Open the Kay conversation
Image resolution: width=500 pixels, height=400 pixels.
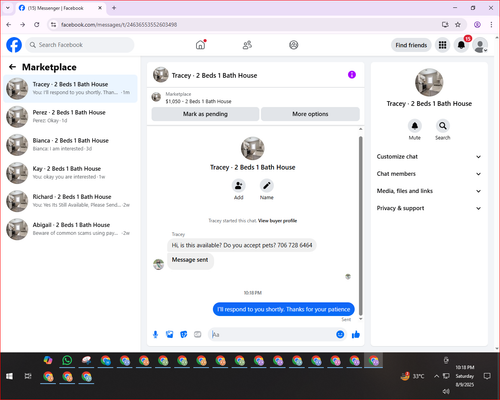70,173
